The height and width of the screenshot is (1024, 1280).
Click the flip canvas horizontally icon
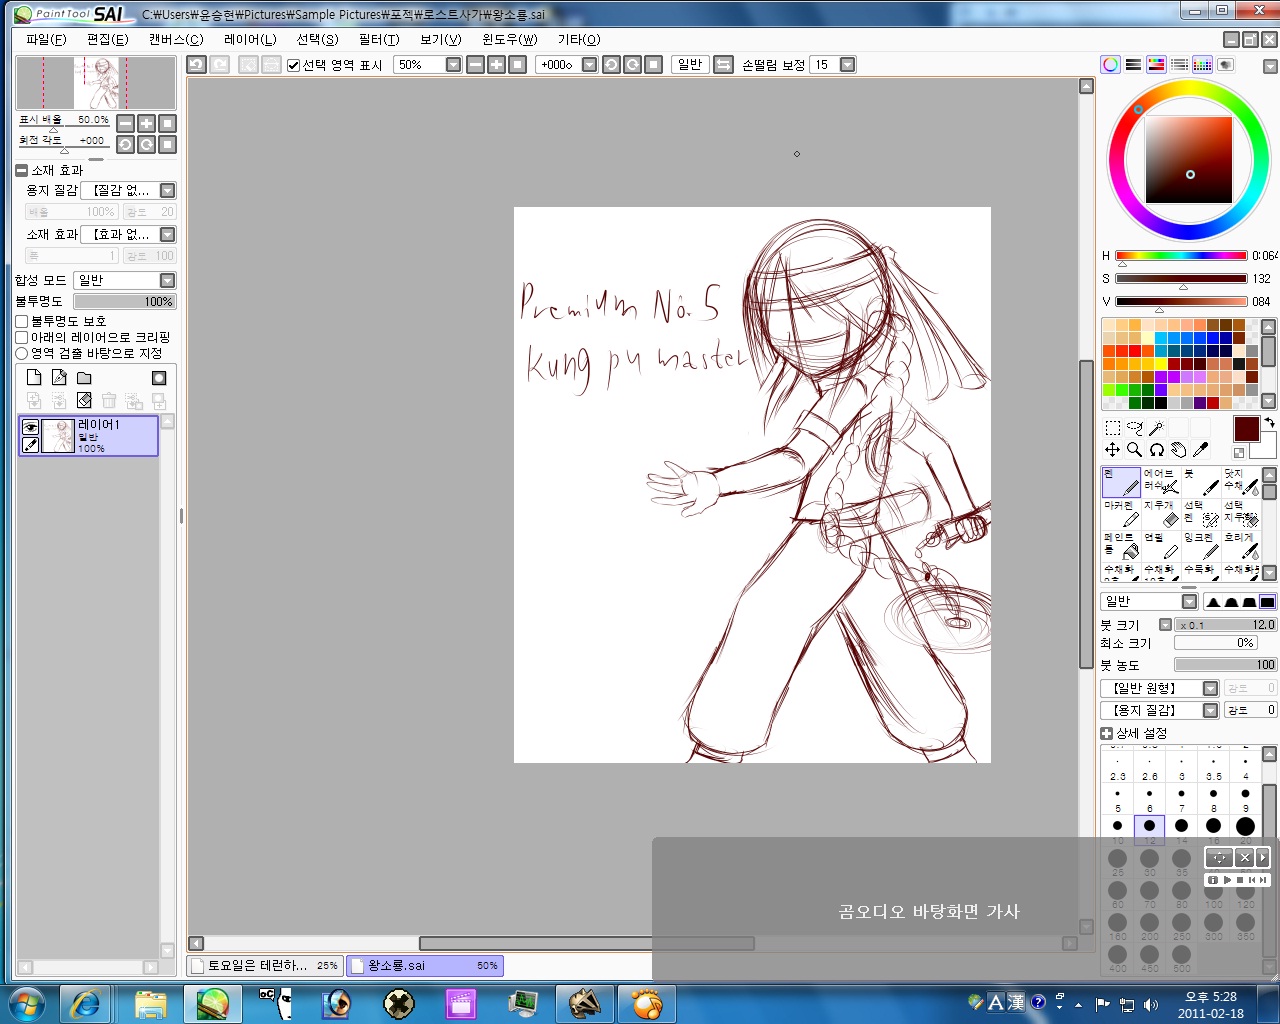[x=724, y=64]
